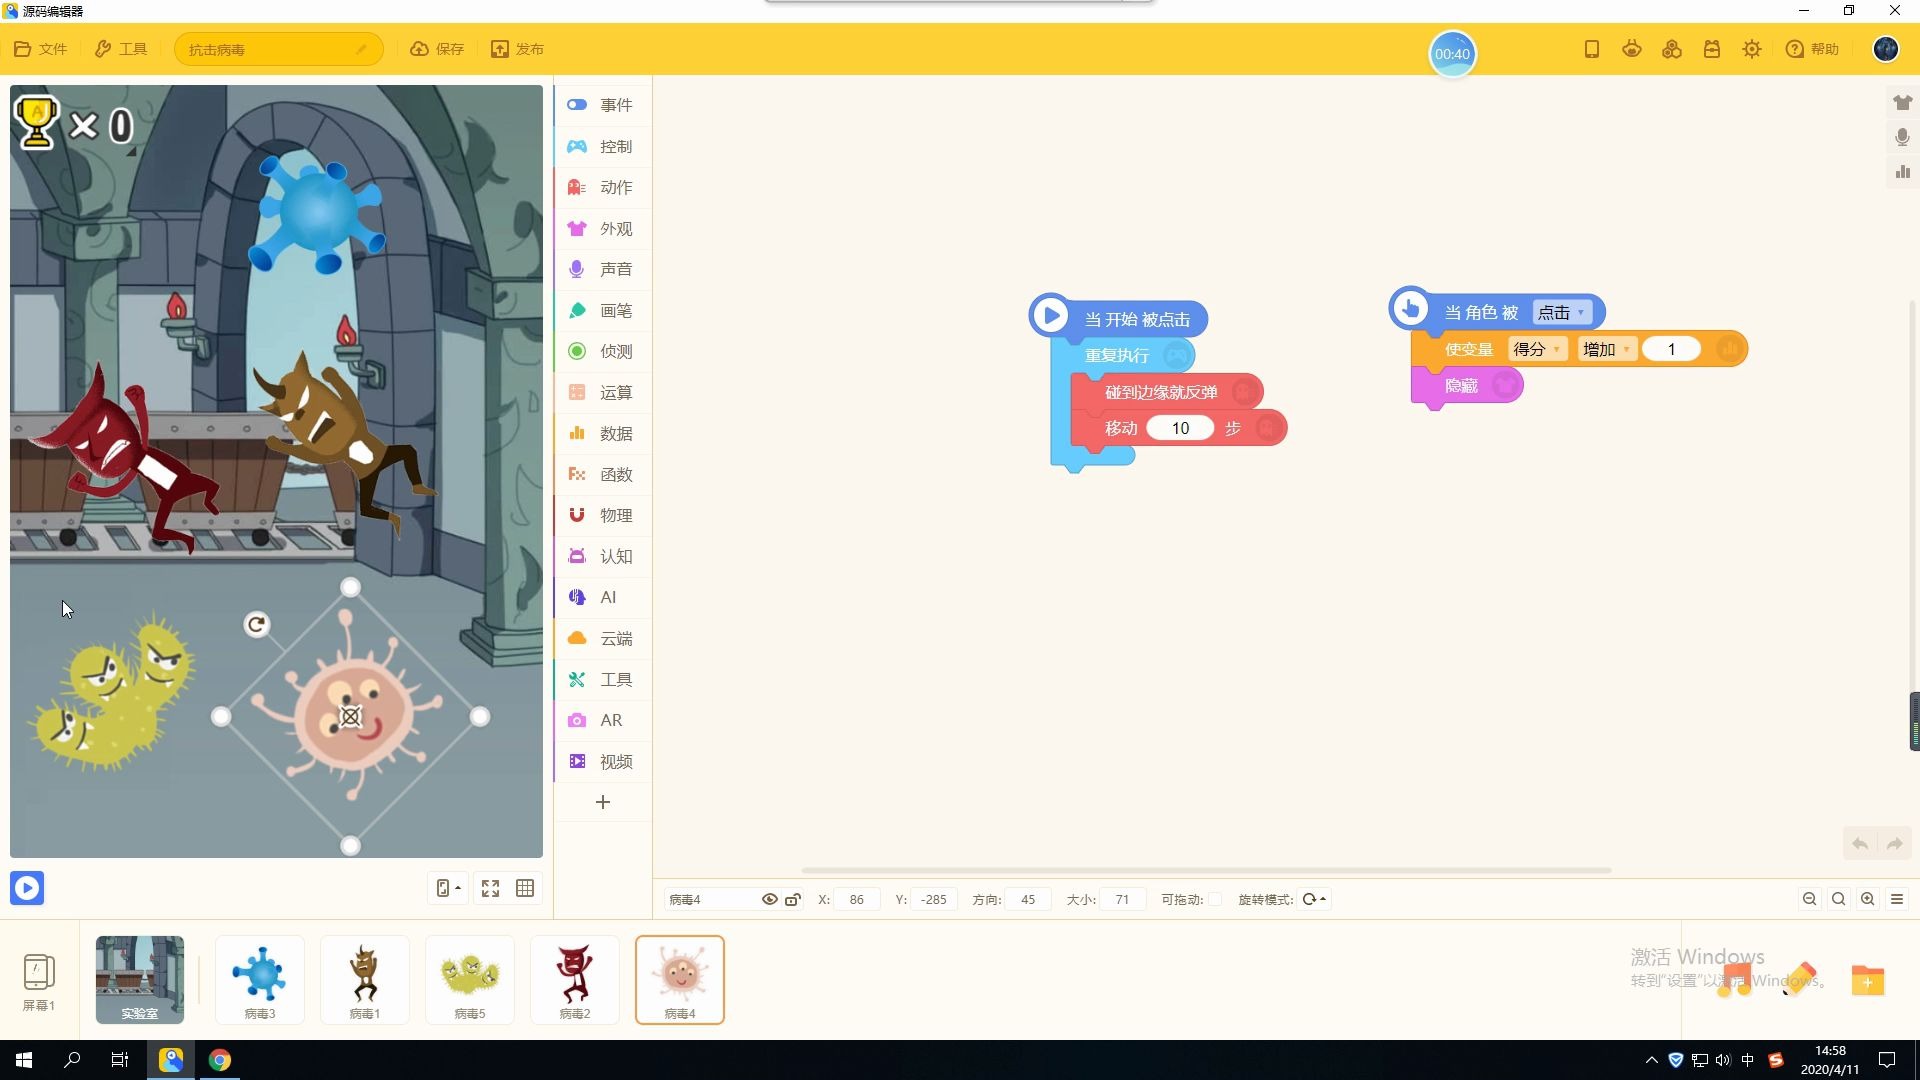Zoom out the code workspace
This screenshot has height=1080, width=1920.
pyautogui.click(x=1809, y=899)
